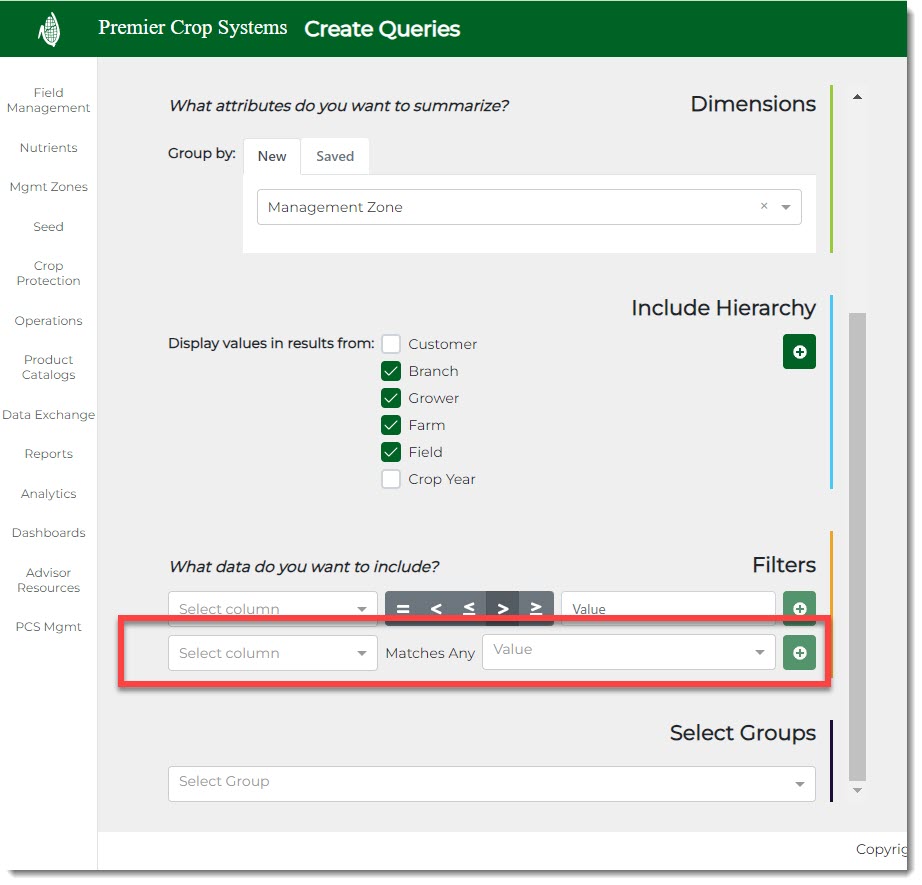Viewport: 922px width, 885px height.
Task: Go to Data Exchange in sidebar
Action: [48, 415]
